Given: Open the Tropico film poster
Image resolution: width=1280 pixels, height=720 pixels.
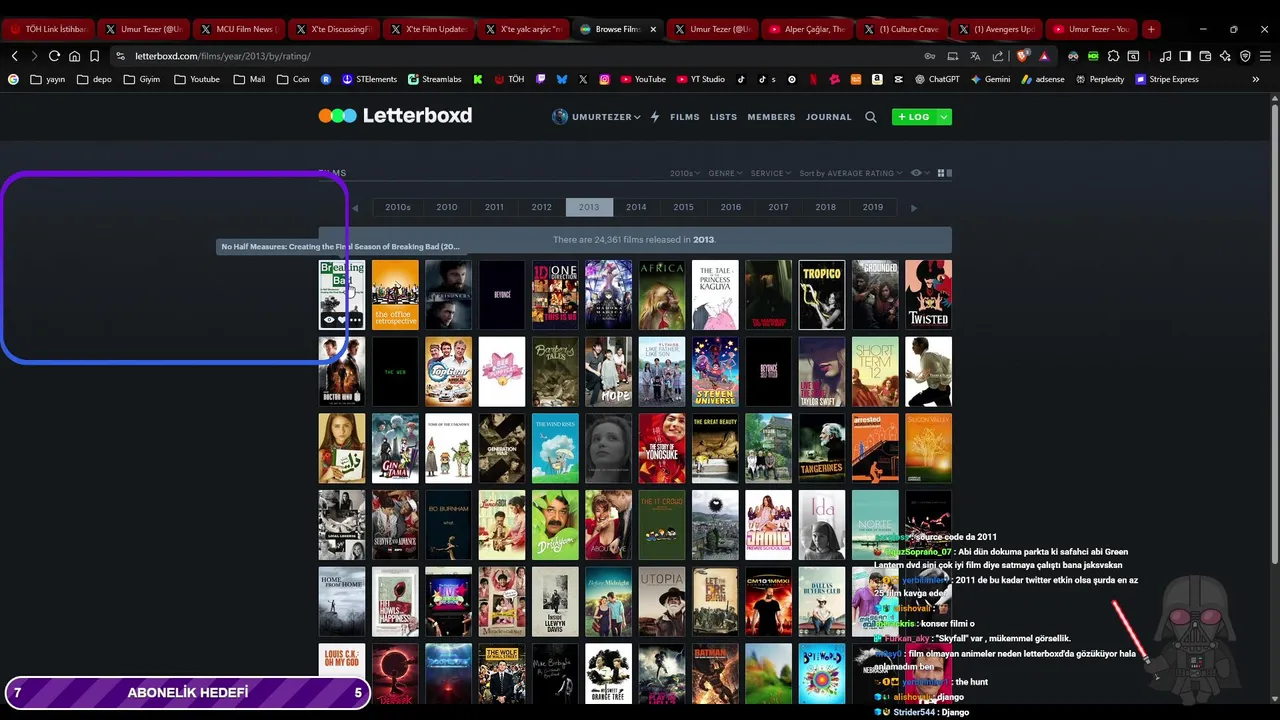Looking at the screenshot, I should coord(822,295).
